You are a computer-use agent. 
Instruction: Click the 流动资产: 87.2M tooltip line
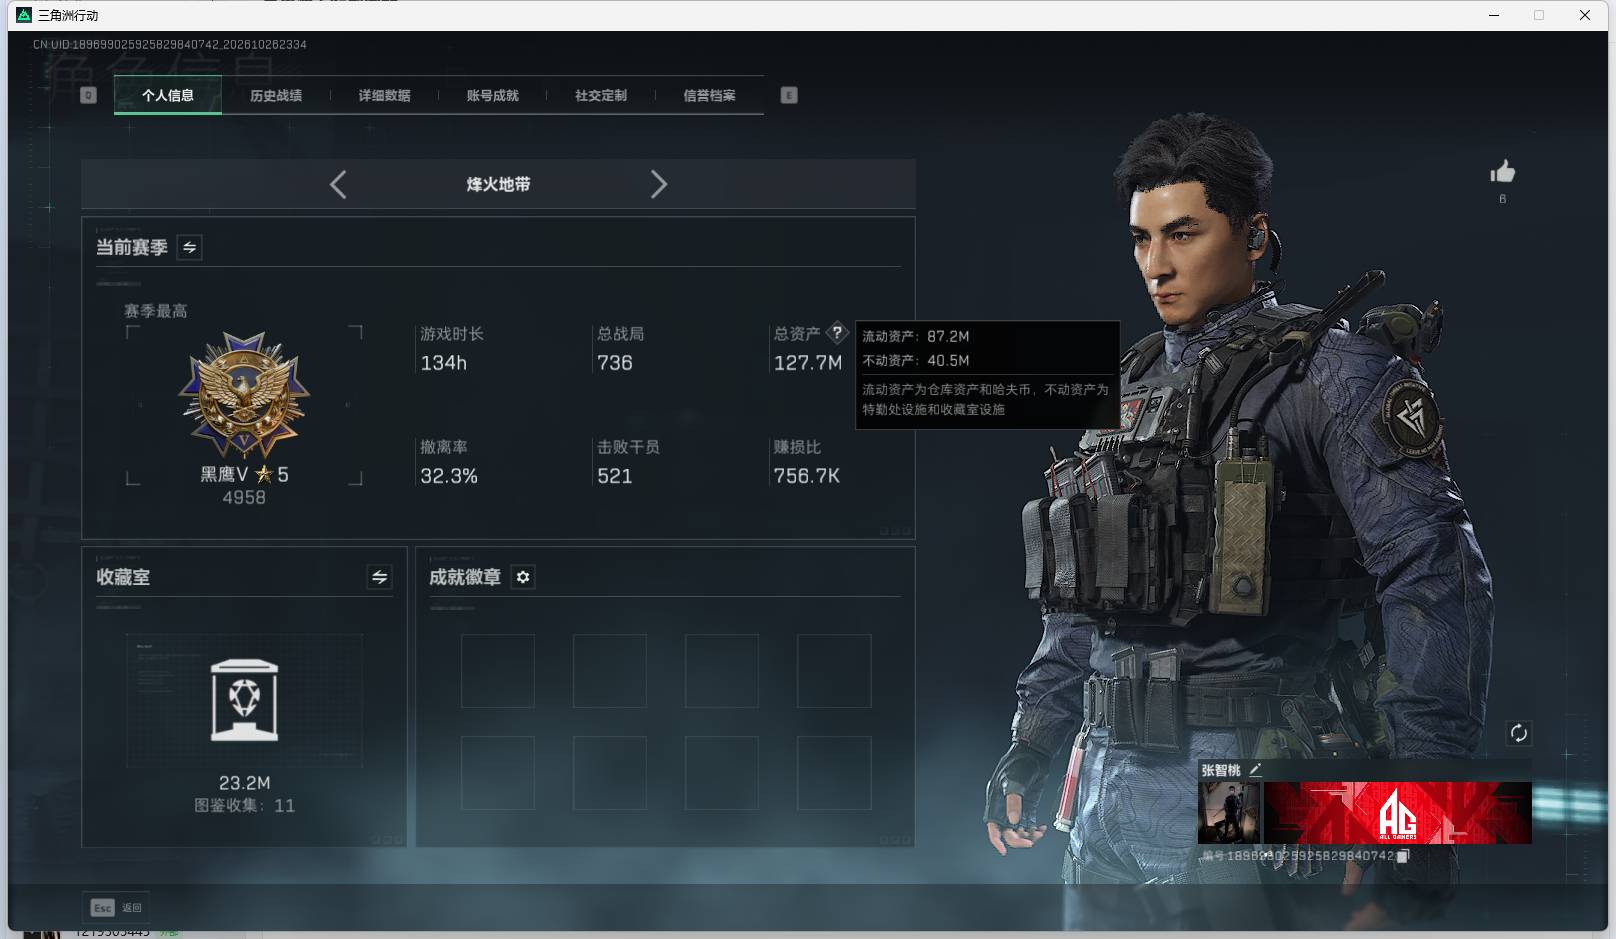tap(916, 336)
